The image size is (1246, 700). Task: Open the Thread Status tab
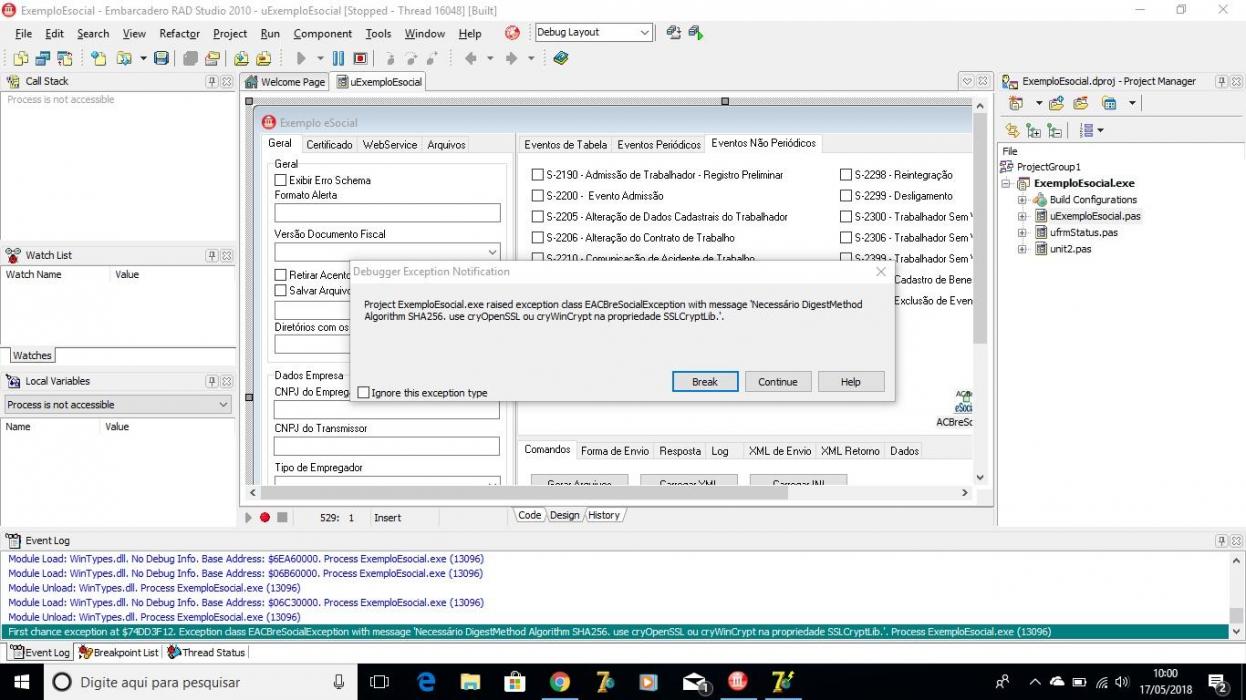(206, 652)
